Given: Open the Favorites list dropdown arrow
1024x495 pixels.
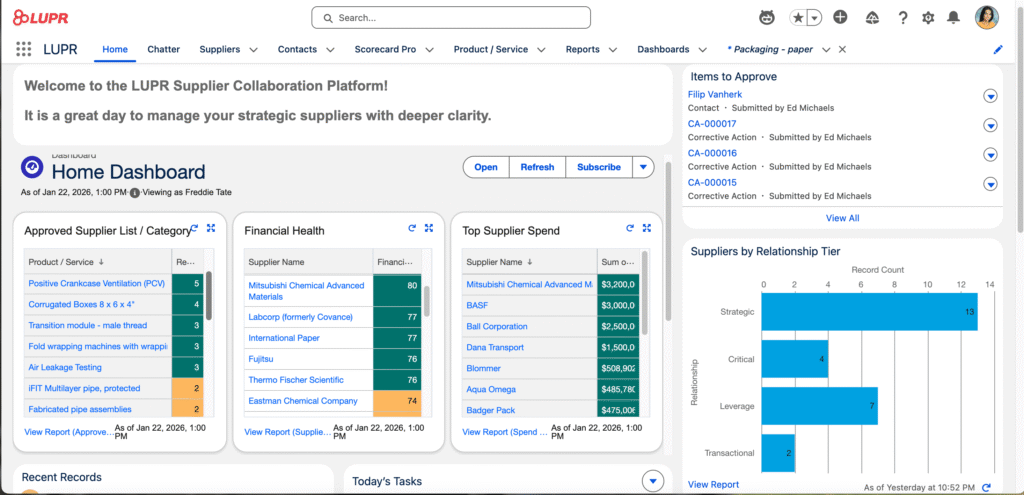Looking at the screenshot, I should pos(814,18).
